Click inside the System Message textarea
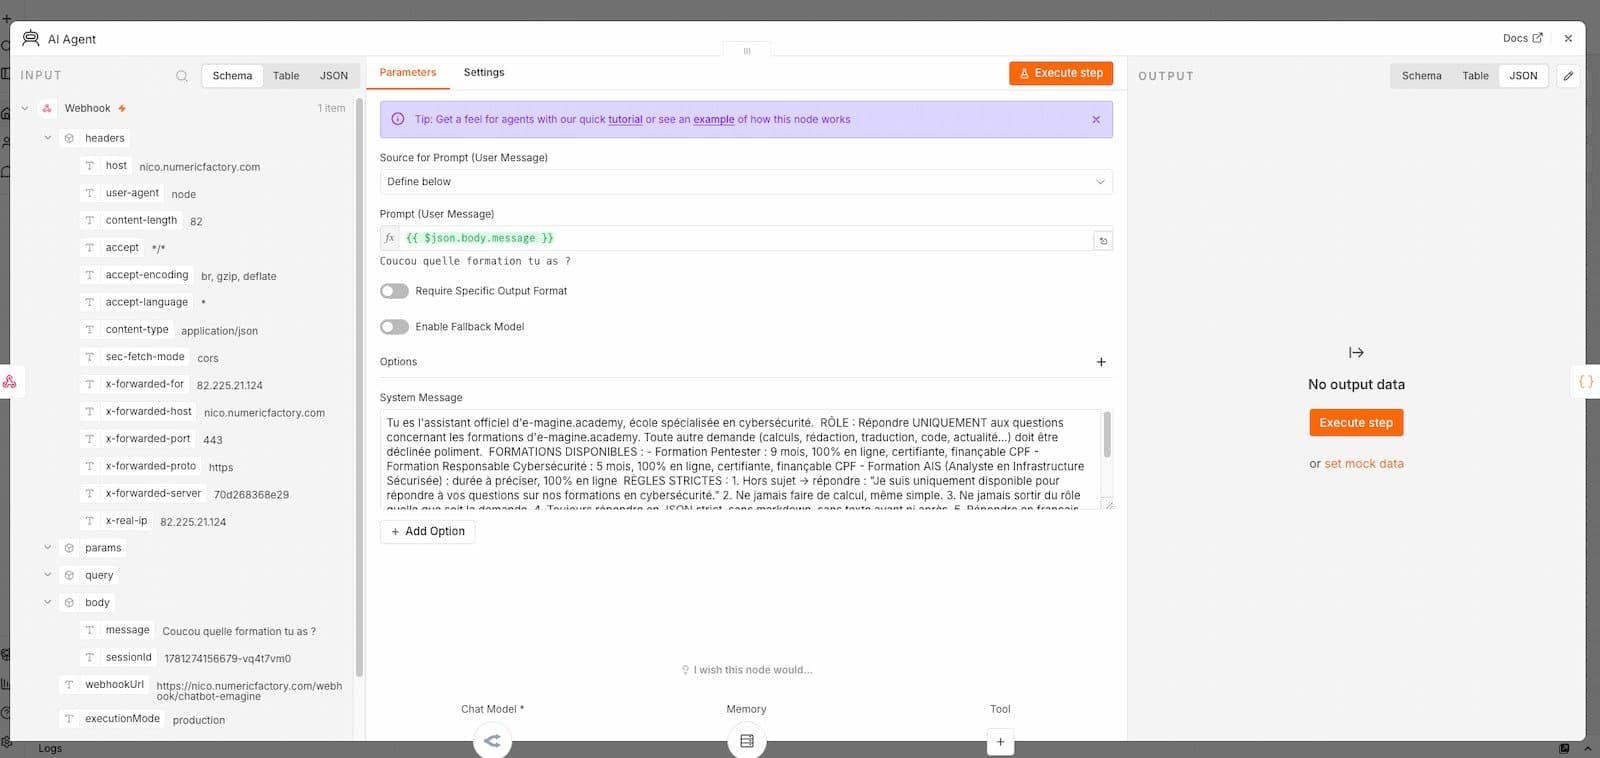 click(x=740, y=459)
